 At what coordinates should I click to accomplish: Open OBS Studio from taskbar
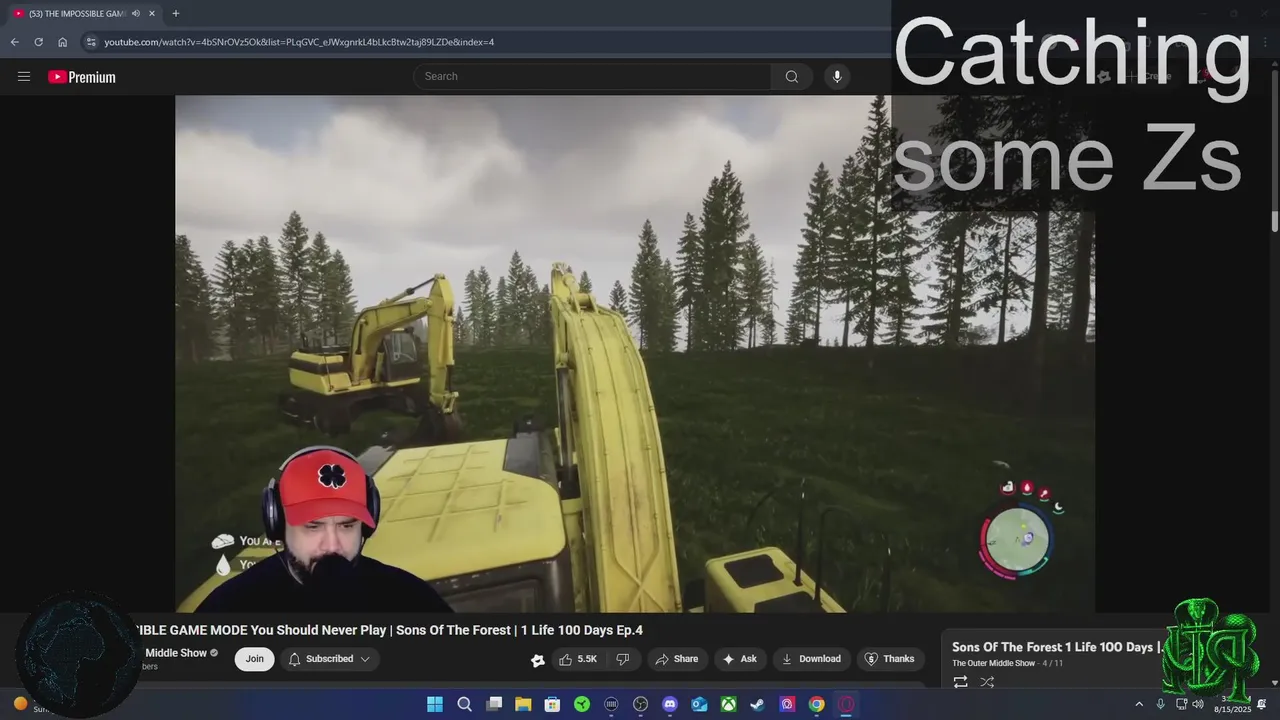click(641, 704)
